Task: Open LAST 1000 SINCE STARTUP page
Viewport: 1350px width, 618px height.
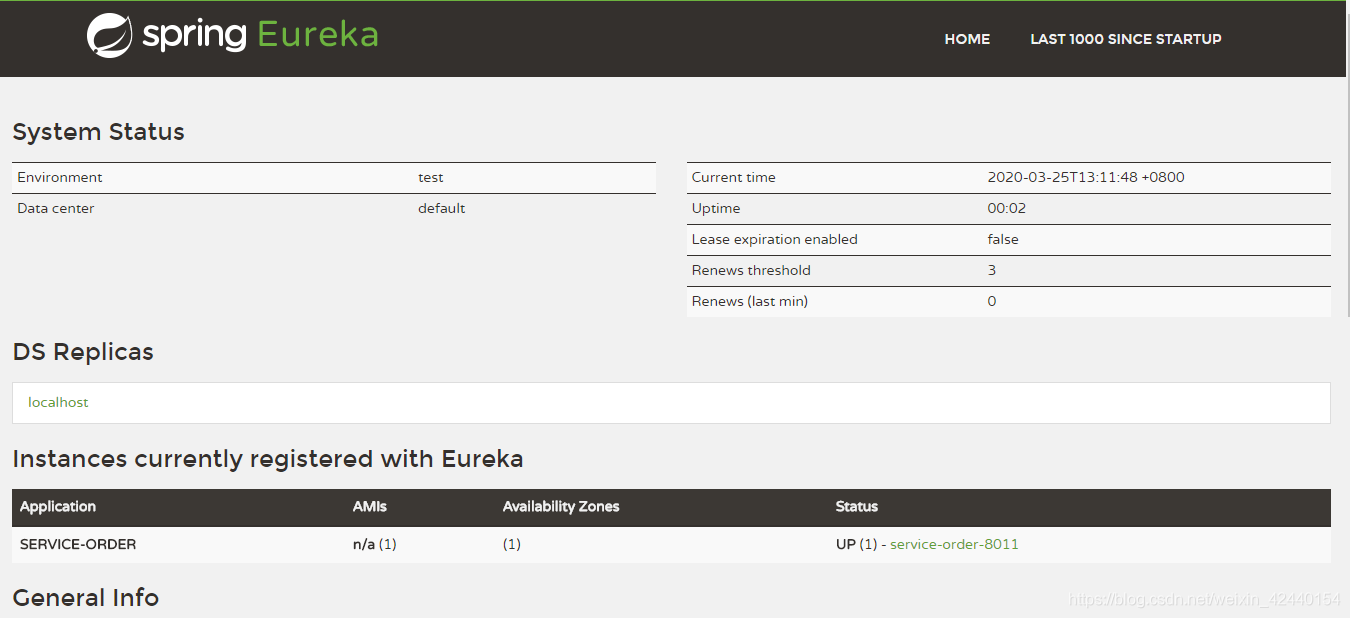Action: [x=1126, y=39]
